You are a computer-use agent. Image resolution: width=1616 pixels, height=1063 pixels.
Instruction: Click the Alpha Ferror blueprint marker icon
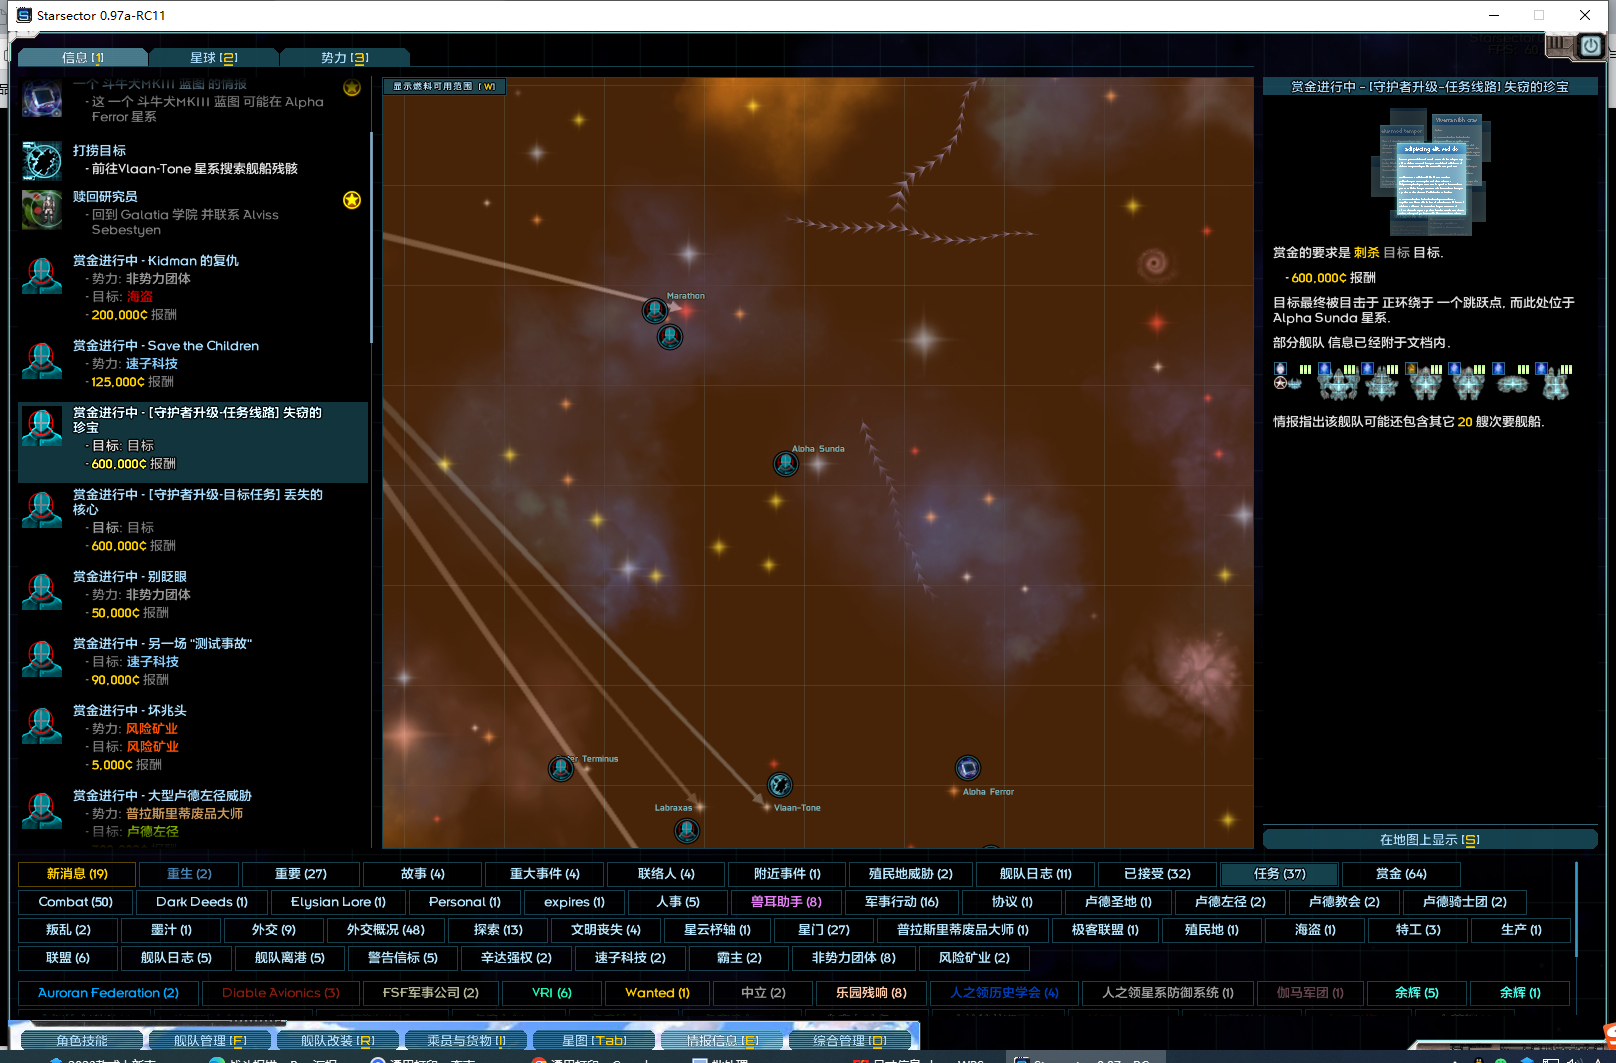point(967,768)
